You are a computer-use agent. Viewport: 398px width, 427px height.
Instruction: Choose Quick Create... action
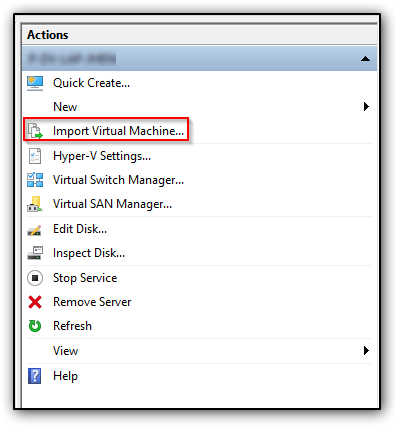click(x=91, y=83)
